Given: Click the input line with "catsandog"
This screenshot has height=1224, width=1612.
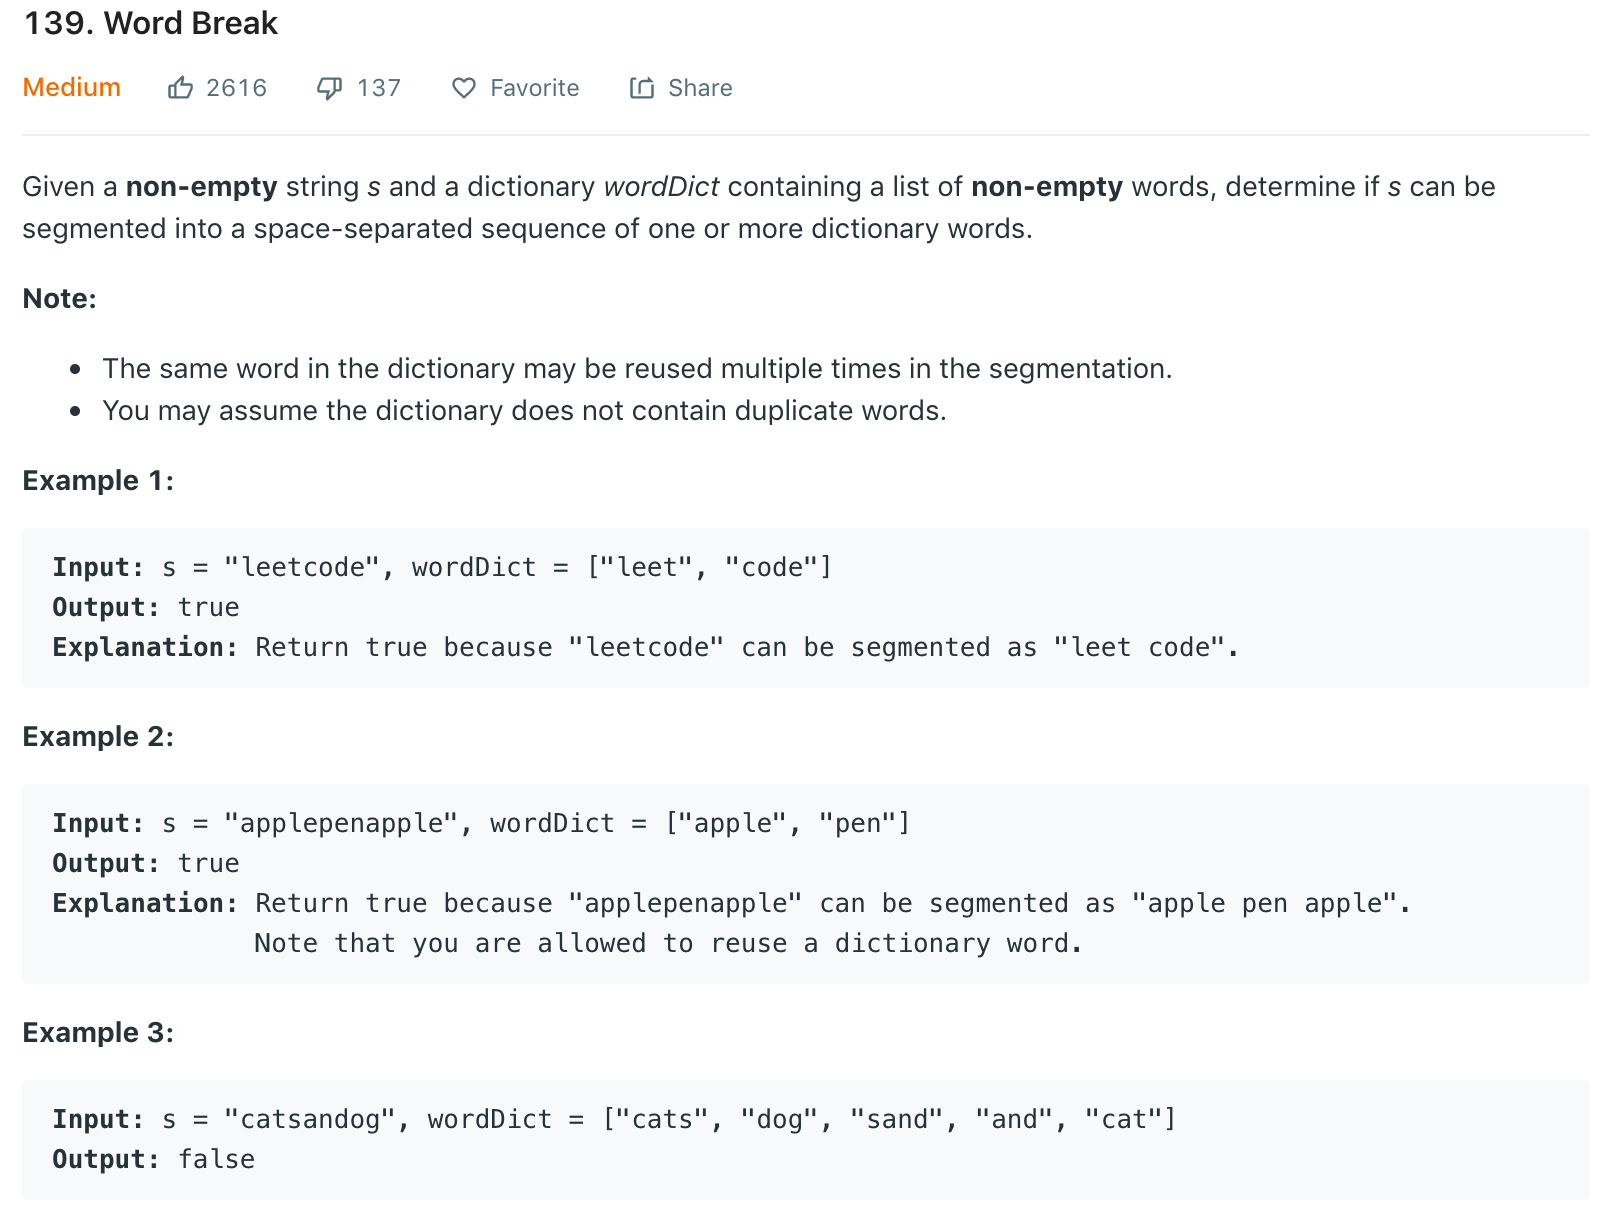Looking at the screenshot, I should pyautogui.click(x=614, y=1119).
